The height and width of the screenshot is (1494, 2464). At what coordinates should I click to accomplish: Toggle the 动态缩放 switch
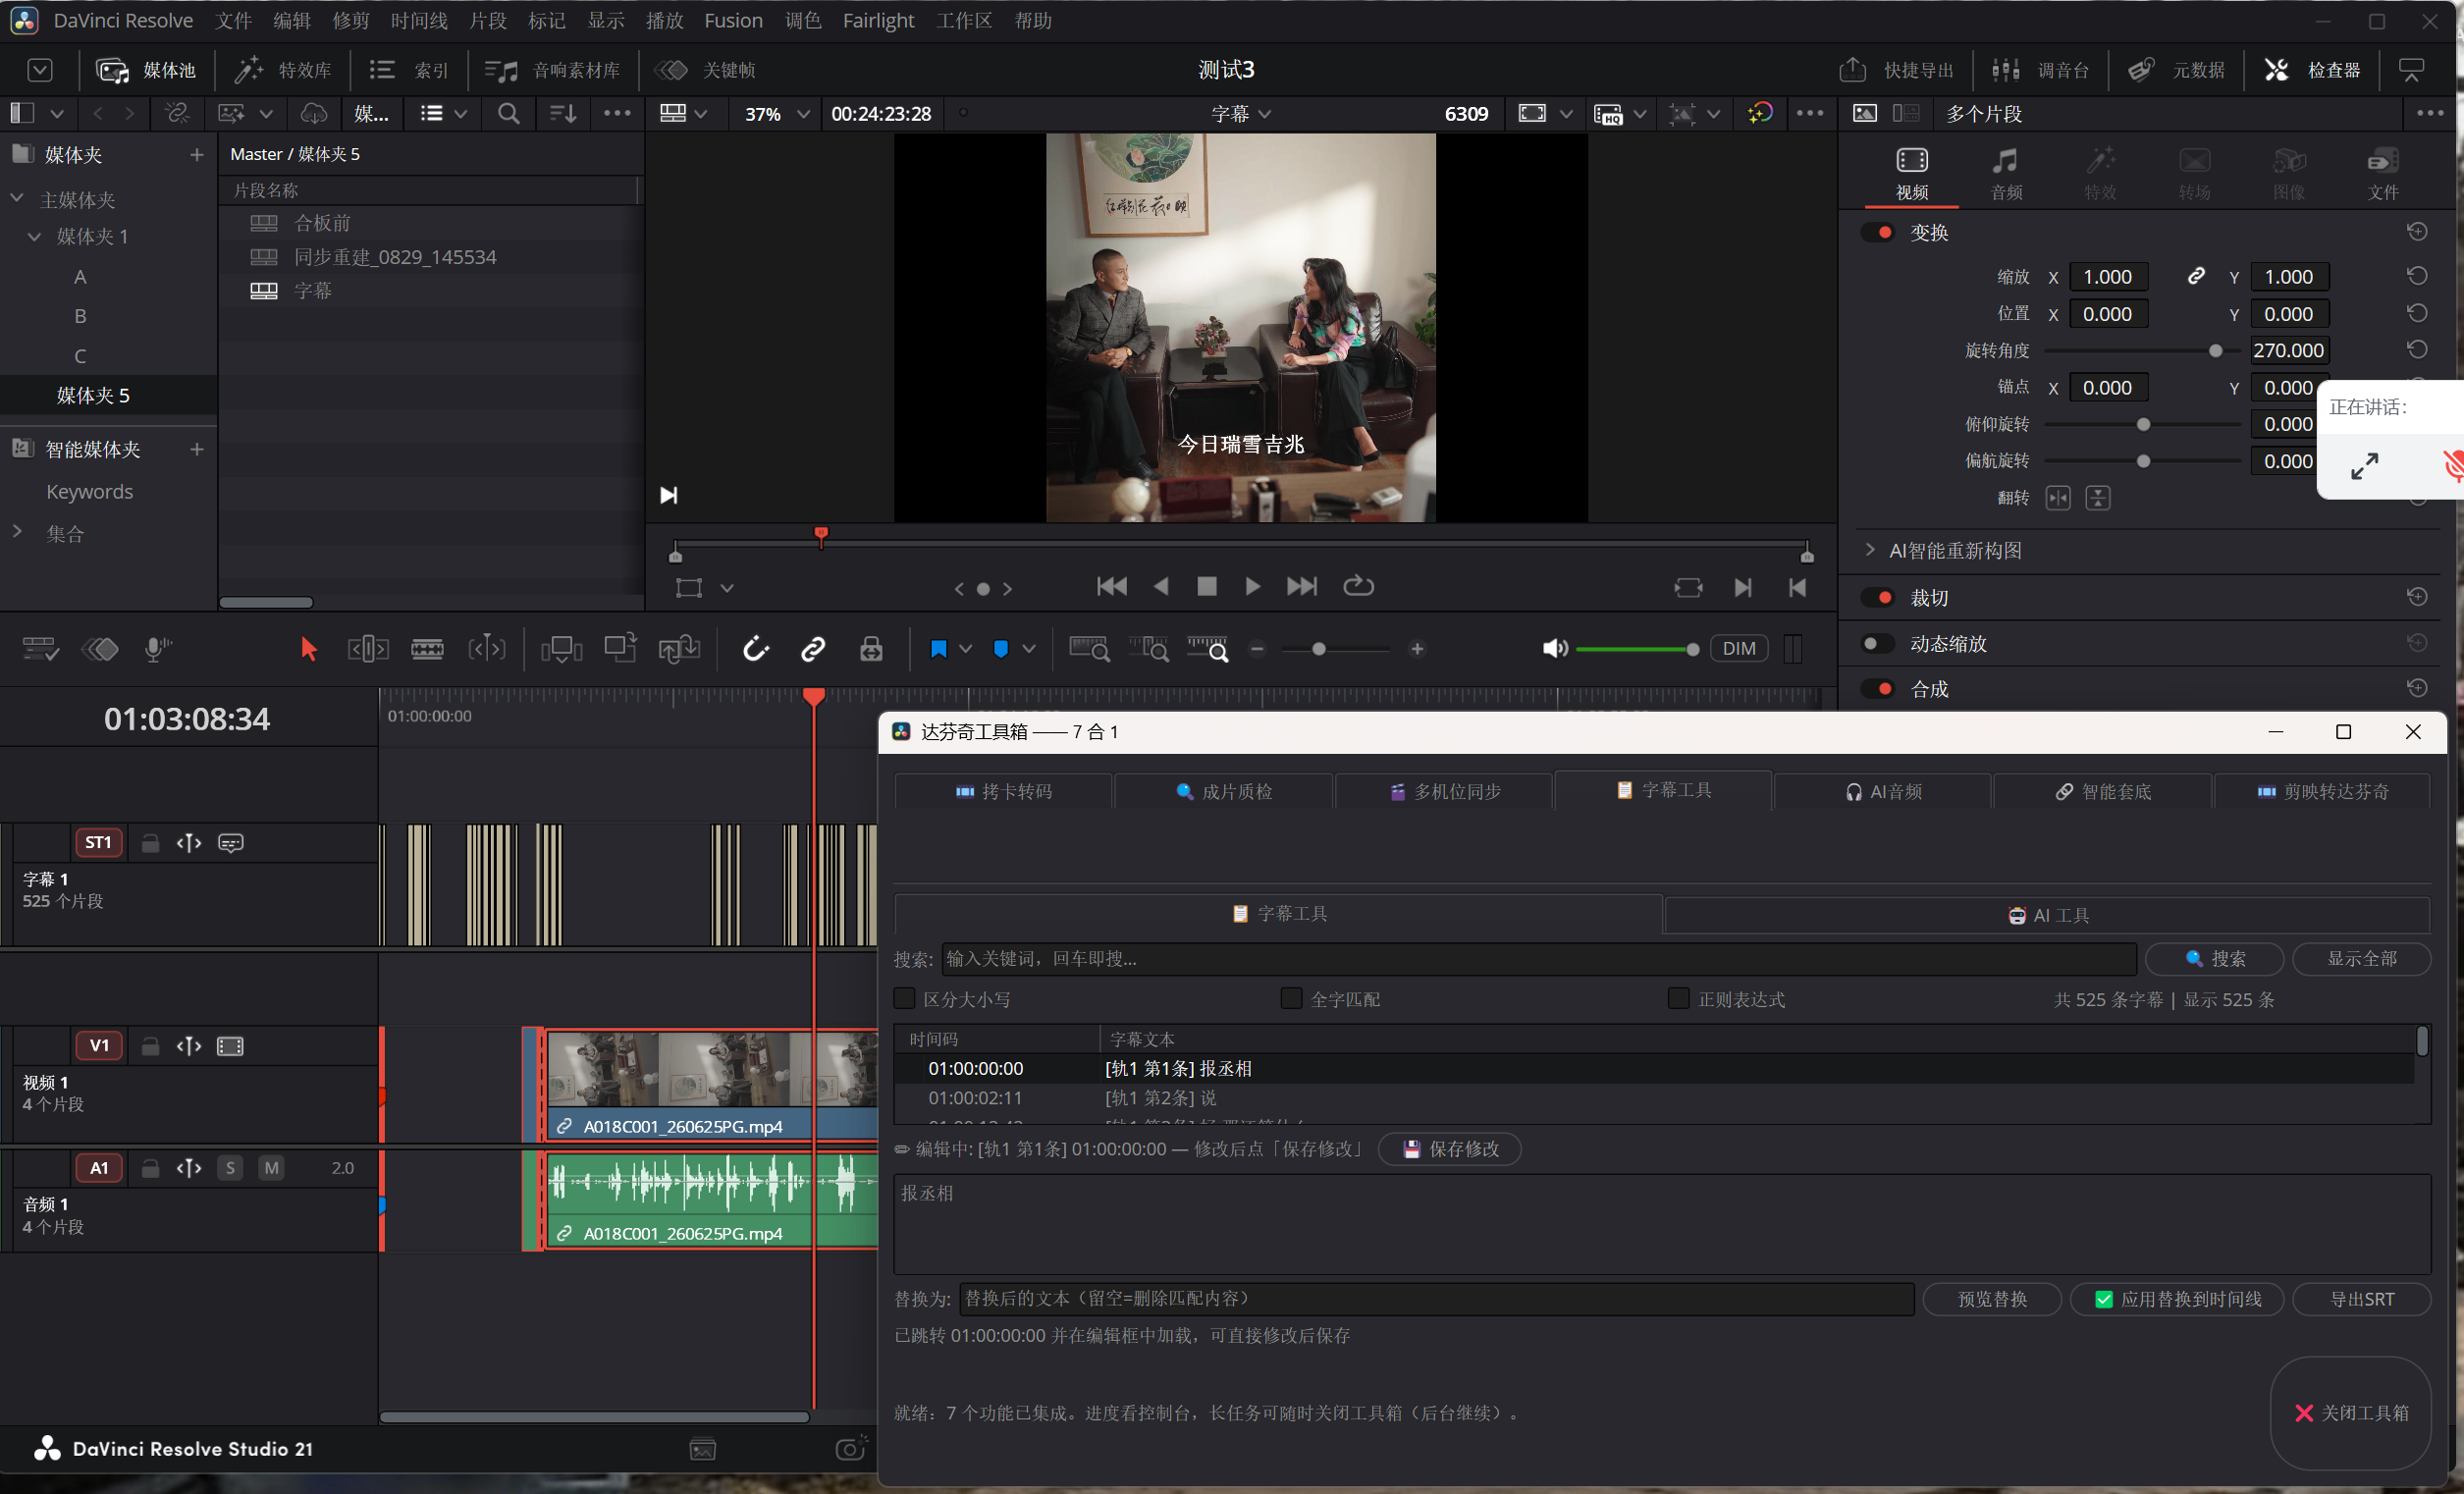[1877, 643]
